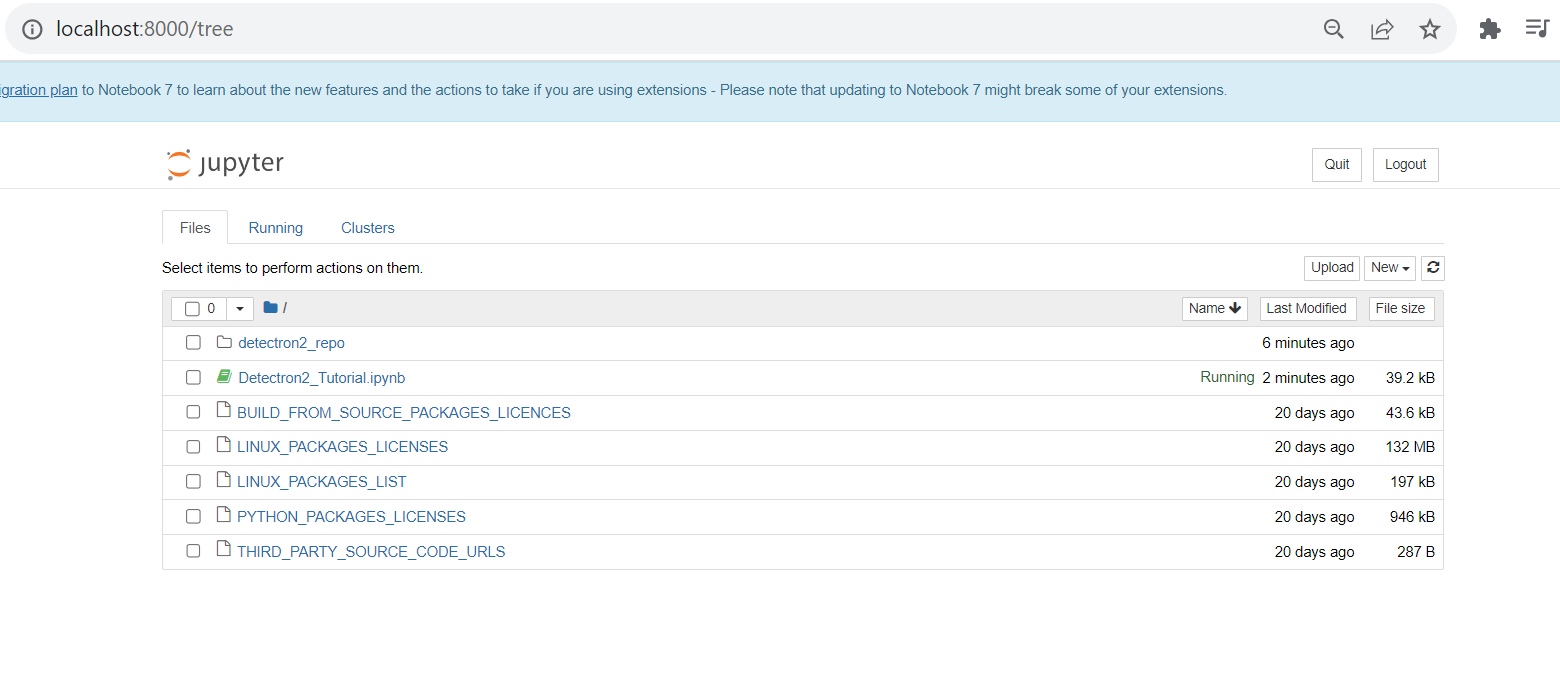Image resolution: width=1560 pixels, height=697 pixels.
Task: Select LINUX_PACKAGES_LICENSES checkbox
Action: (x=193, y=447)
